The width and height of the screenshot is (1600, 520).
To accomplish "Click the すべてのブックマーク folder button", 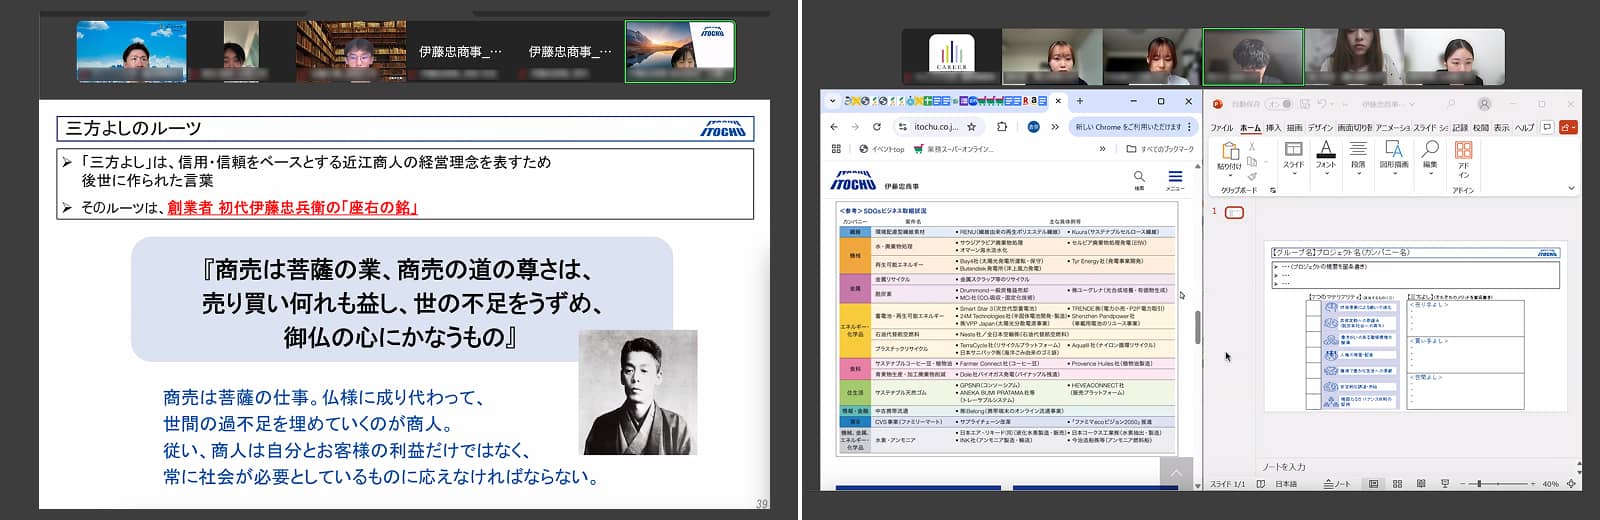I will (x=1160, y=149).
